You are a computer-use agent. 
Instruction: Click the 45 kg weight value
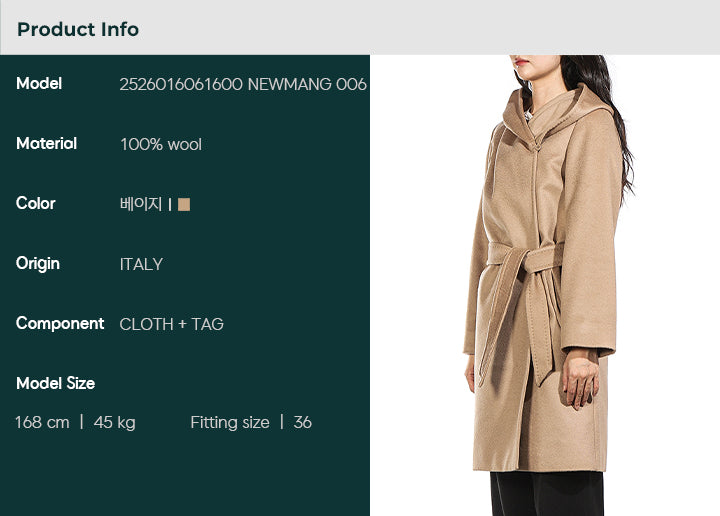(114, 422)
